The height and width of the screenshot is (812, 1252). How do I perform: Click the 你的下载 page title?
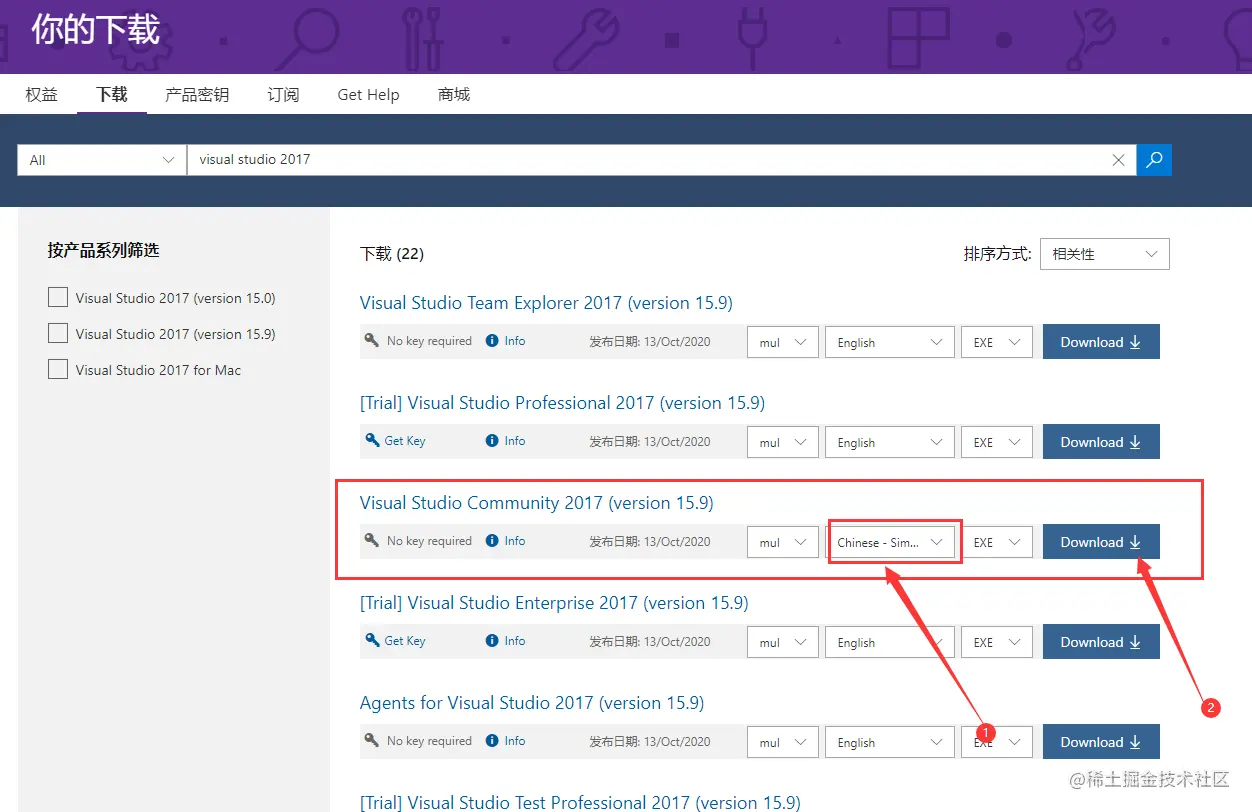(95, 29)
